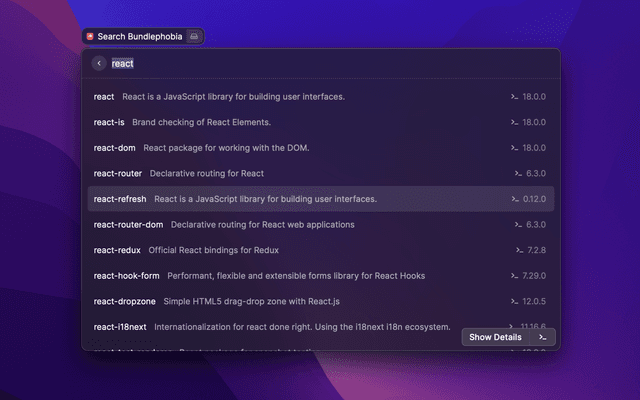The width and height of the screenshot is (640, 400).
Task: Click the Search Bundlephobia title label
Action: click(140, 36)
